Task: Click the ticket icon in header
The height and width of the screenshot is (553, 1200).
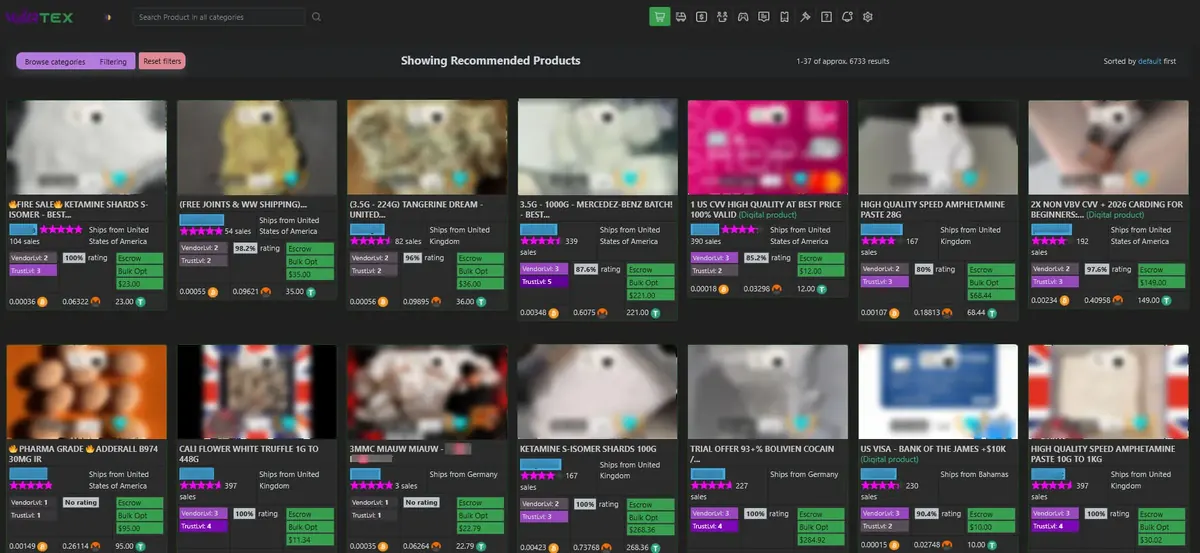Action: click(x=785, y=17)
